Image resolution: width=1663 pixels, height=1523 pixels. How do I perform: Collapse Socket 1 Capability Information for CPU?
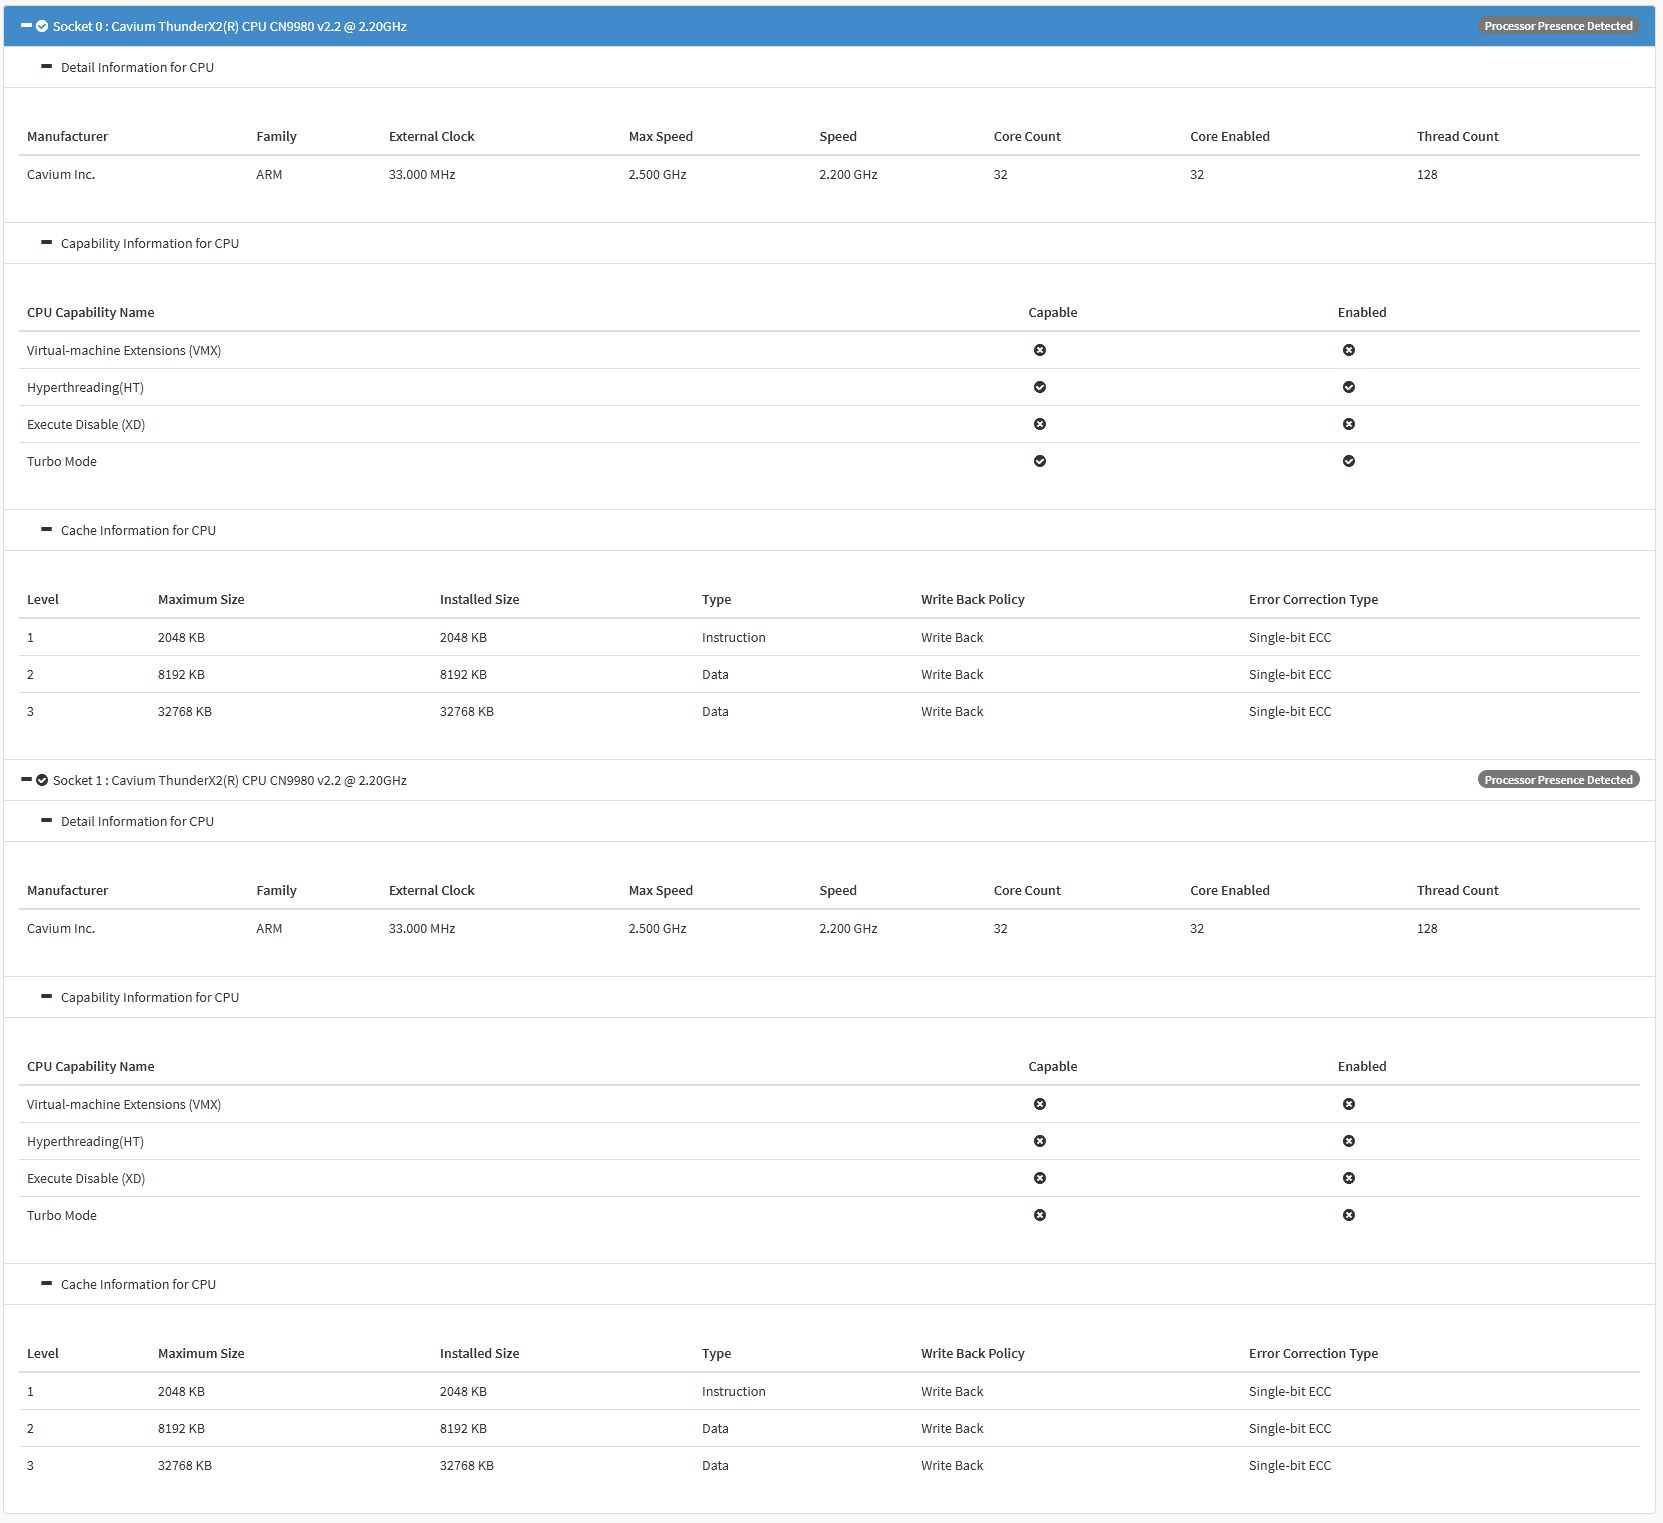point(46,997)
